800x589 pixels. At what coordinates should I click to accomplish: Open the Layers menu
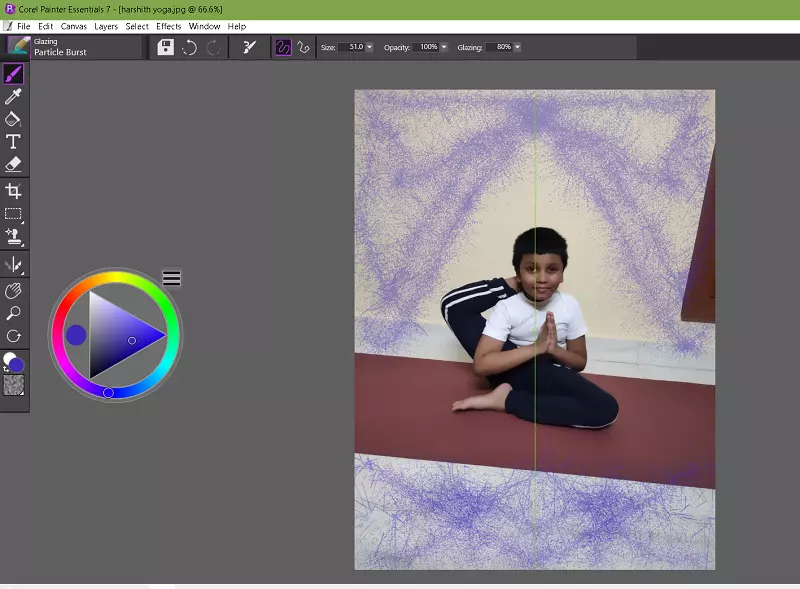point(105,26)
